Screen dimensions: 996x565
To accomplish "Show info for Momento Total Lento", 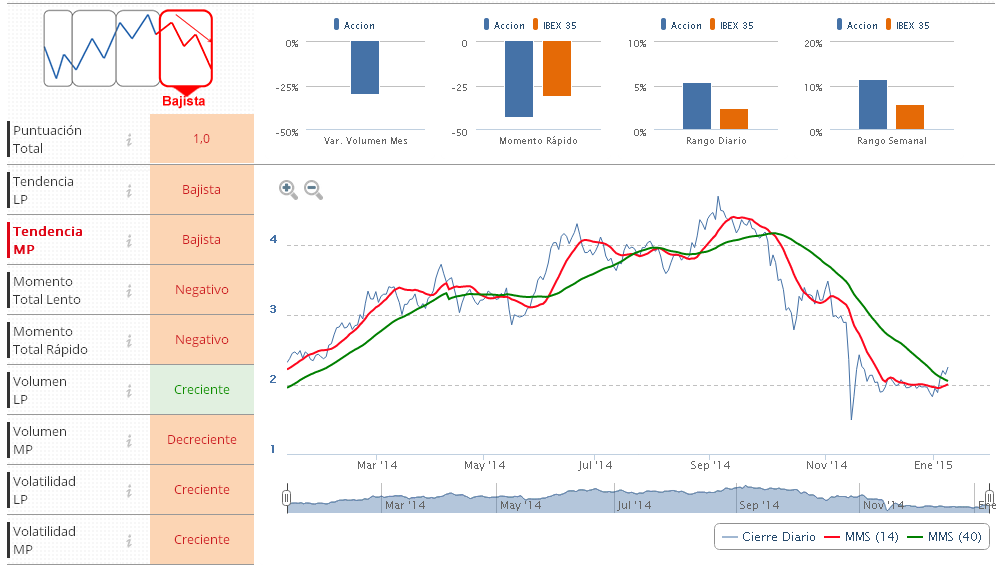I will click(129, 290).
